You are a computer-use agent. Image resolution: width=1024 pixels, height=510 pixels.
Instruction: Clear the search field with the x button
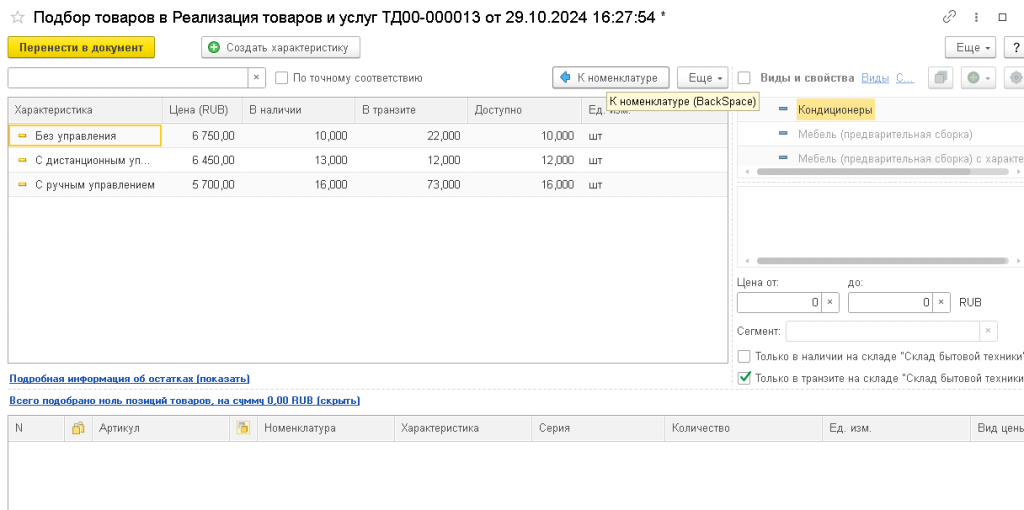[257, 78]
